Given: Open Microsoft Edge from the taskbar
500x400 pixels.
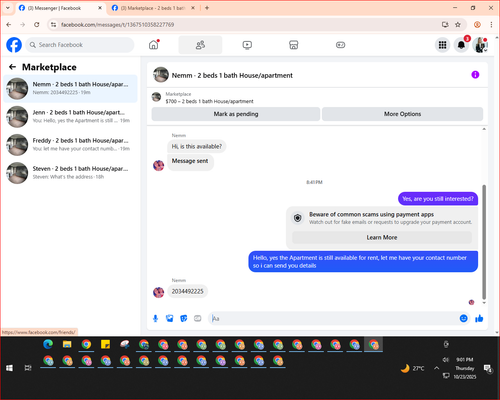Looking at the screenshot, I should pos(48,344).
